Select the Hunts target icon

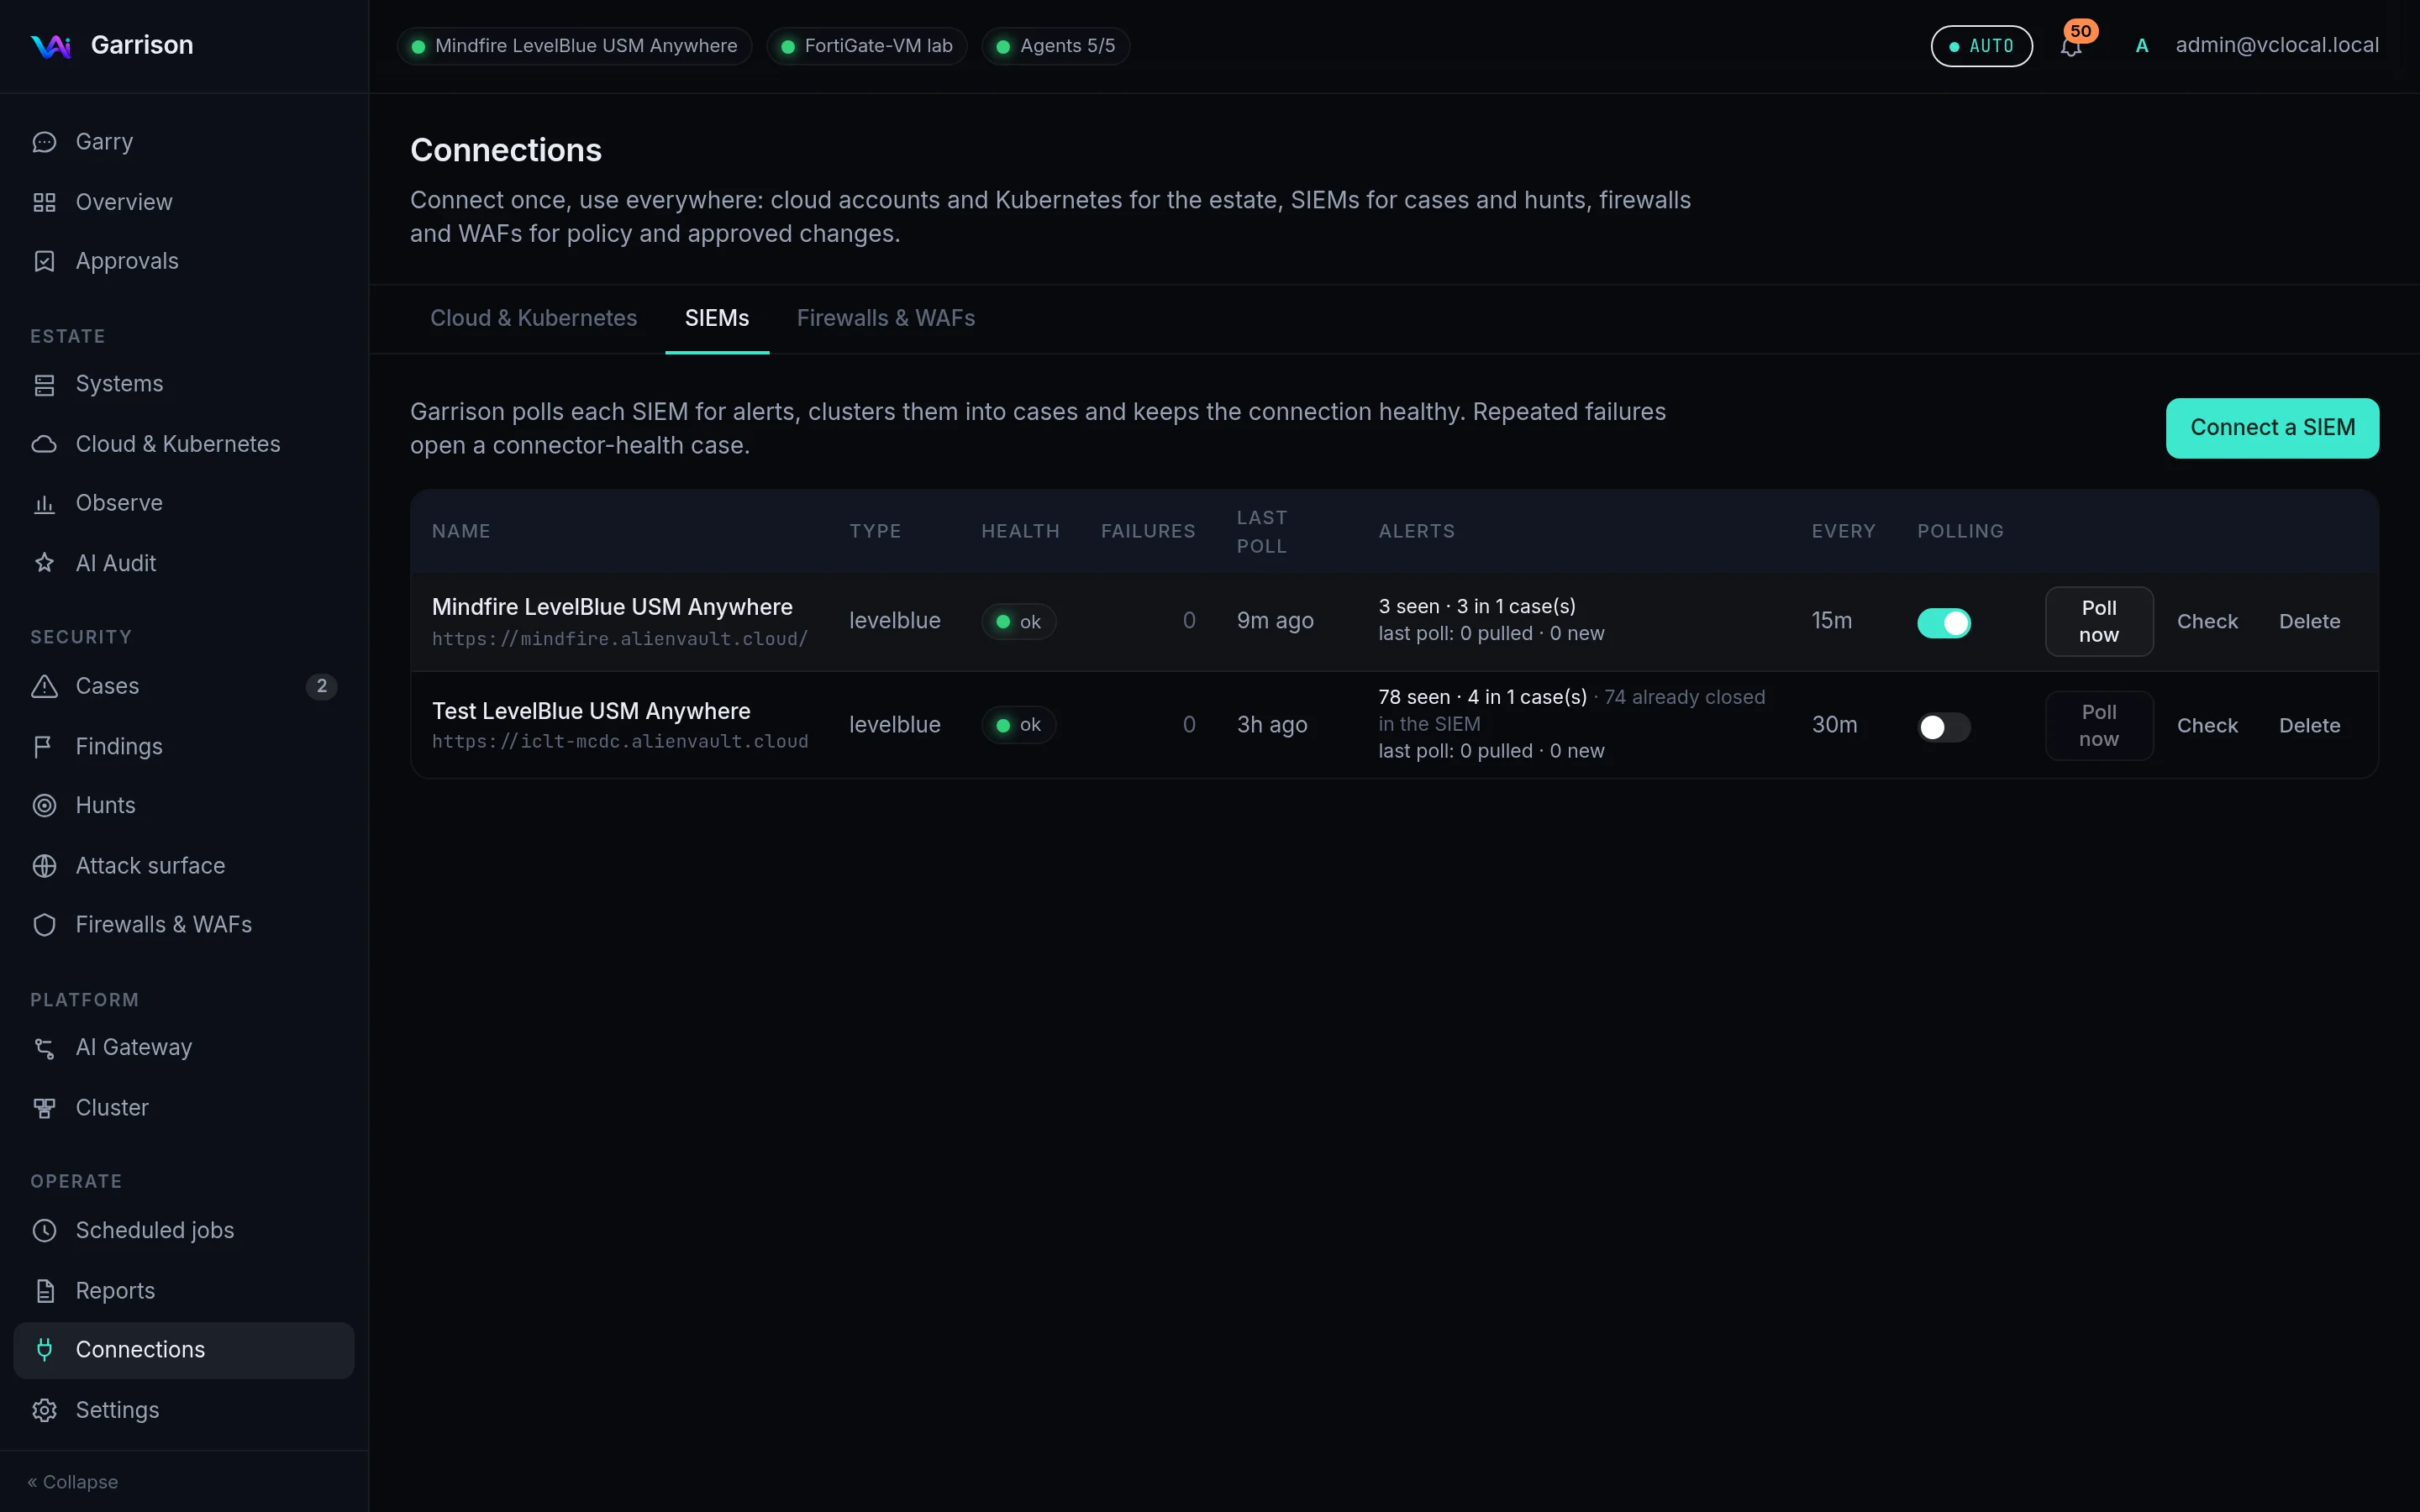44,805
